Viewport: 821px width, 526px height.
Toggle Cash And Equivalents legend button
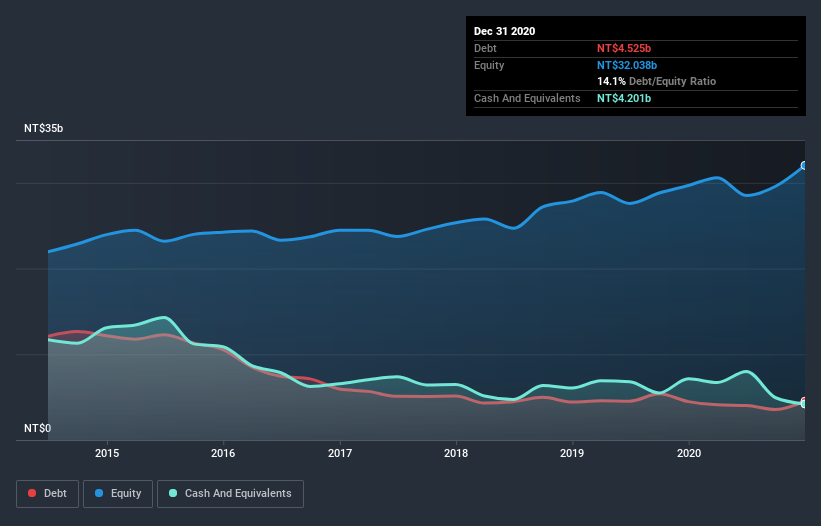point(230,493)
